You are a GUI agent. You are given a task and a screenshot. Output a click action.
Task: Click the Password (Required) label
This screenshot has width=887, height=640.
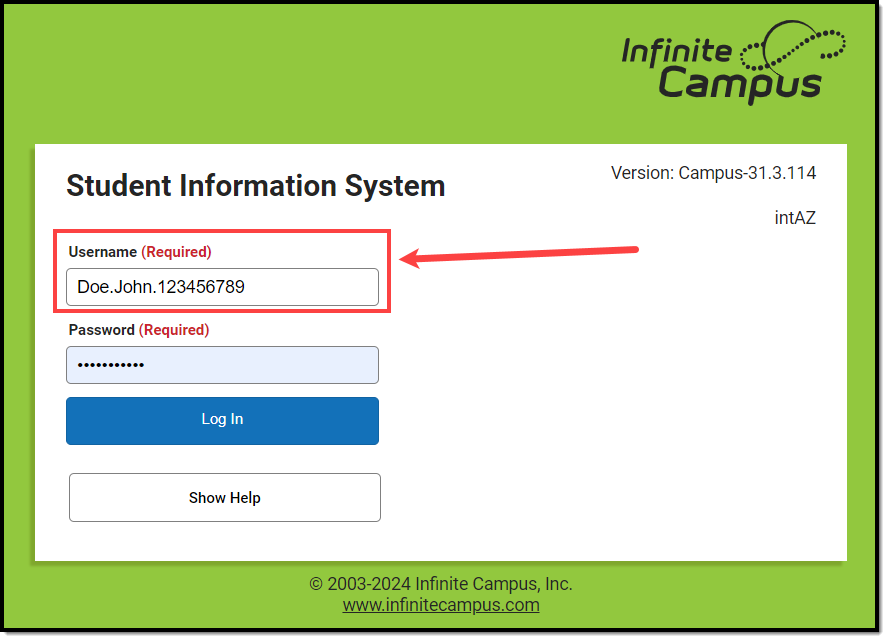pos(139,330)
